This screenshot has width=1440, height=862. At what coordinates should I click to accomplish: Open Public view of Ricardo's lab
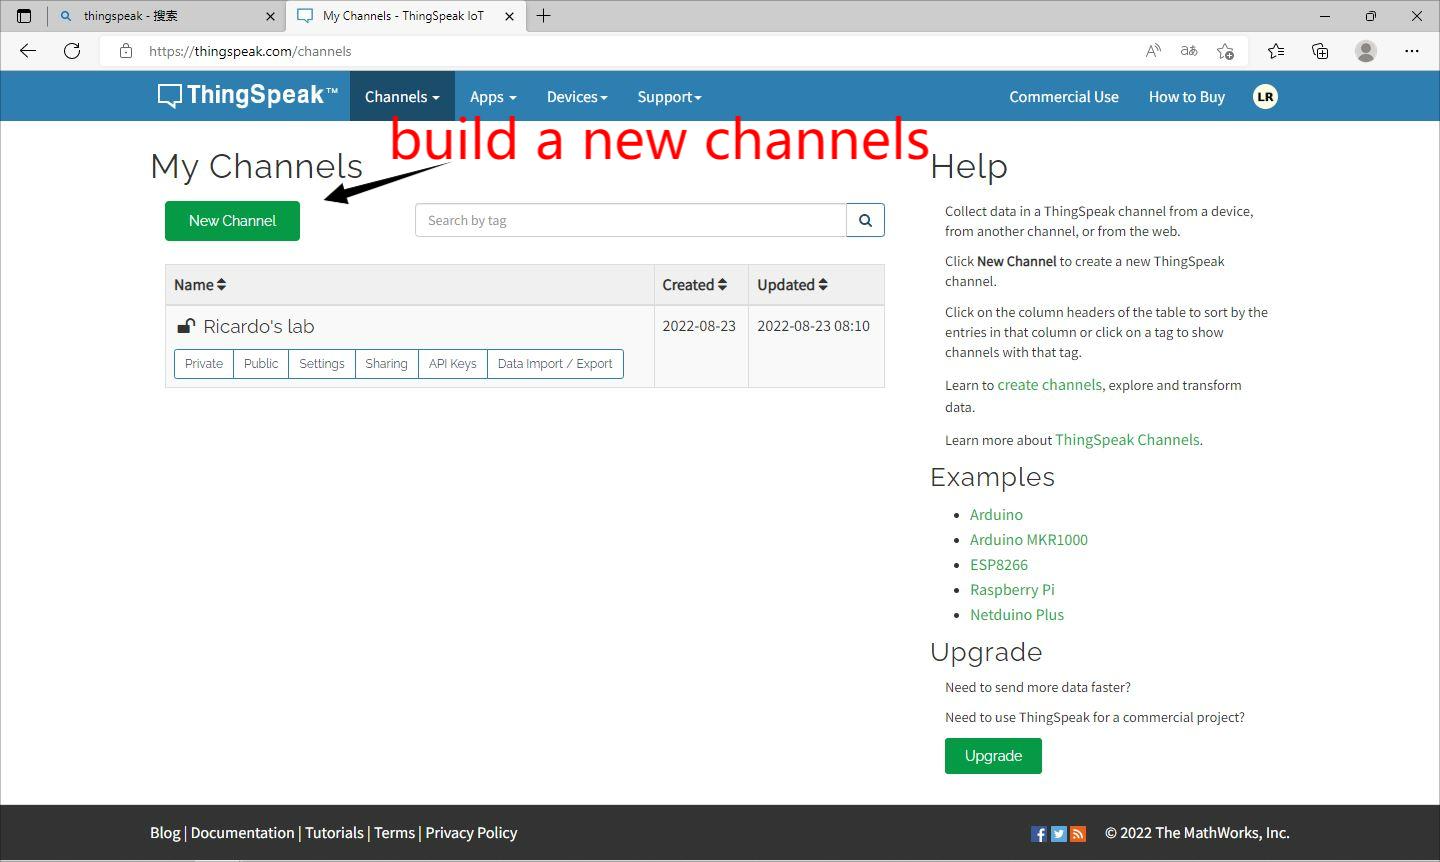(x=261, y=364)
